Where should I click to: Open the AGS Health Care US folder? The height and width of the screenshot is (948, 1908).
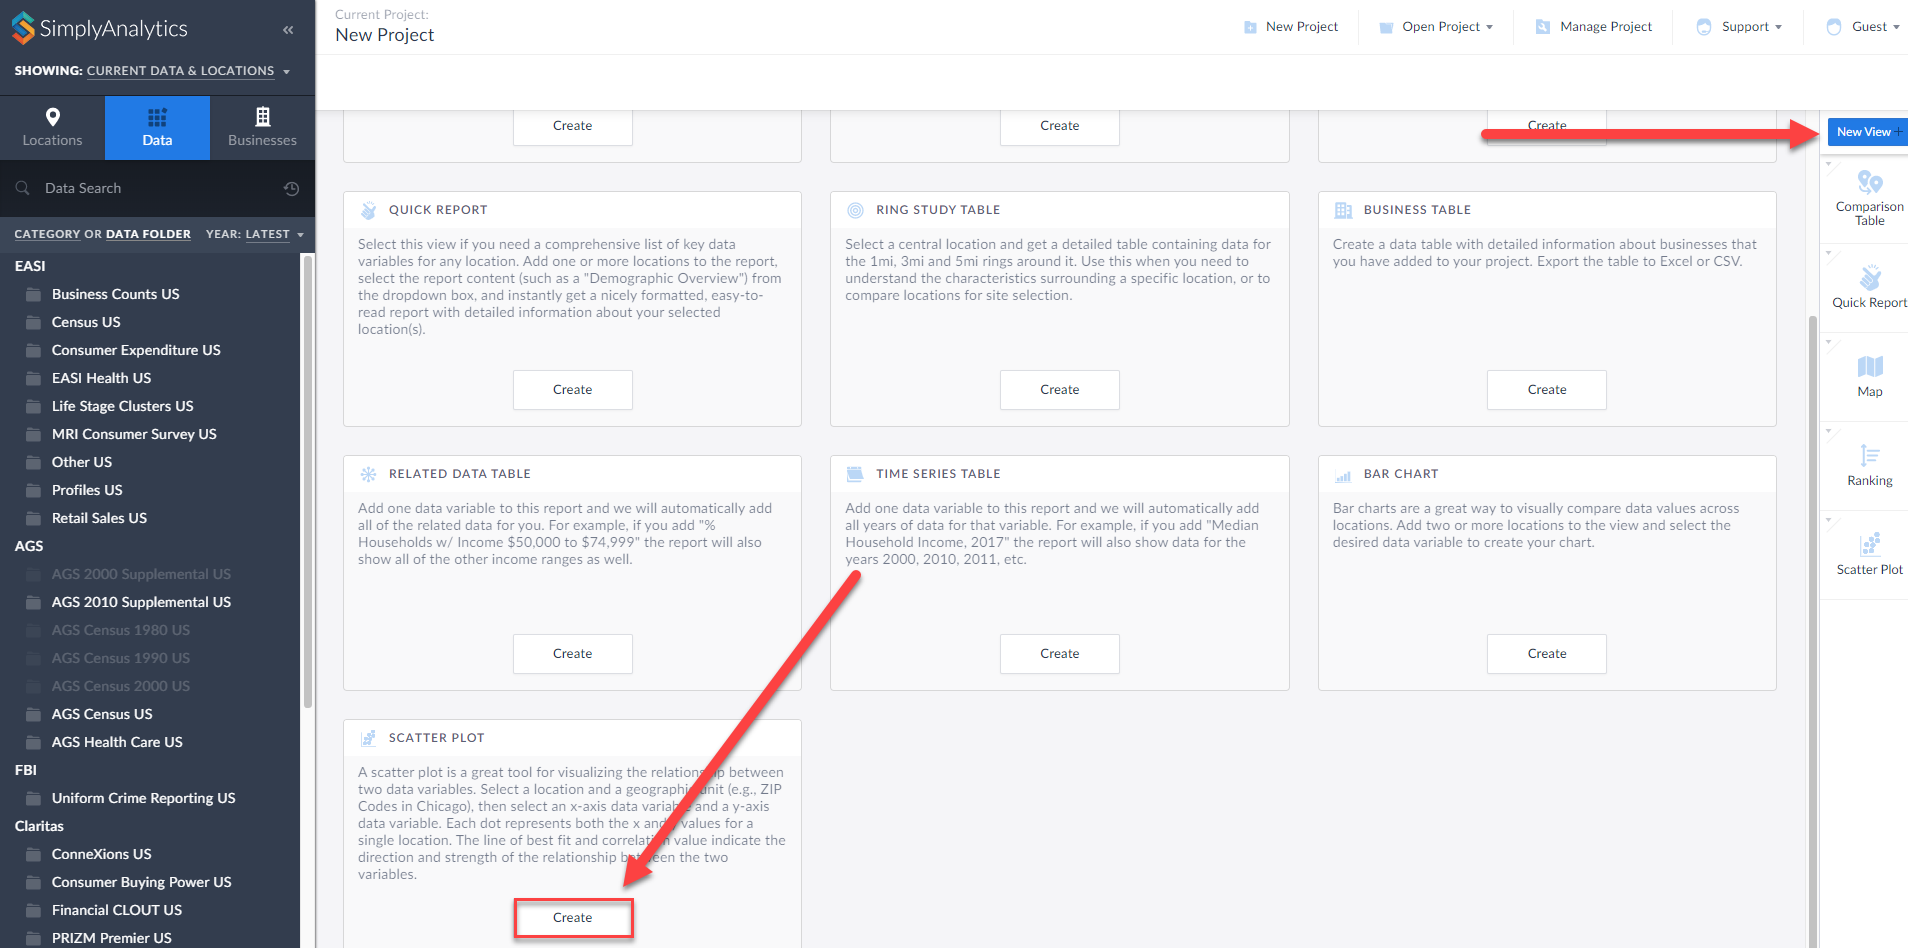[x=117, y=742]
